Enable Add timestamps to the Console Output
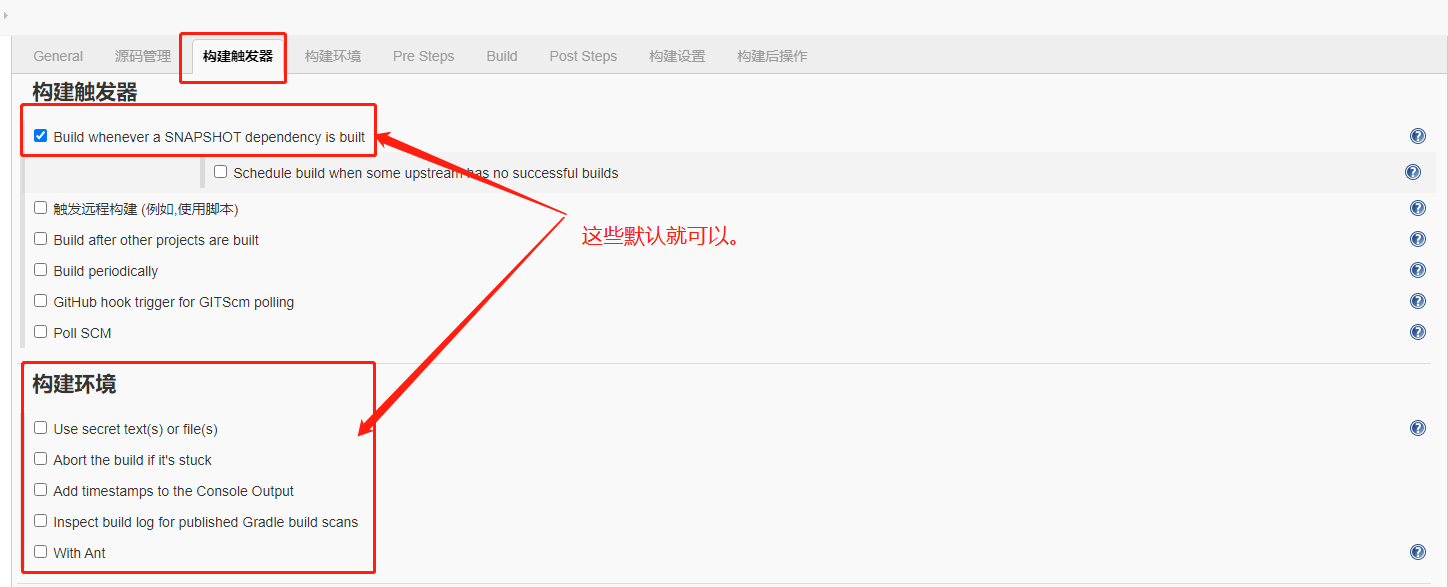The height and width of the screenshot is (587, 1448). pos(41,490)
